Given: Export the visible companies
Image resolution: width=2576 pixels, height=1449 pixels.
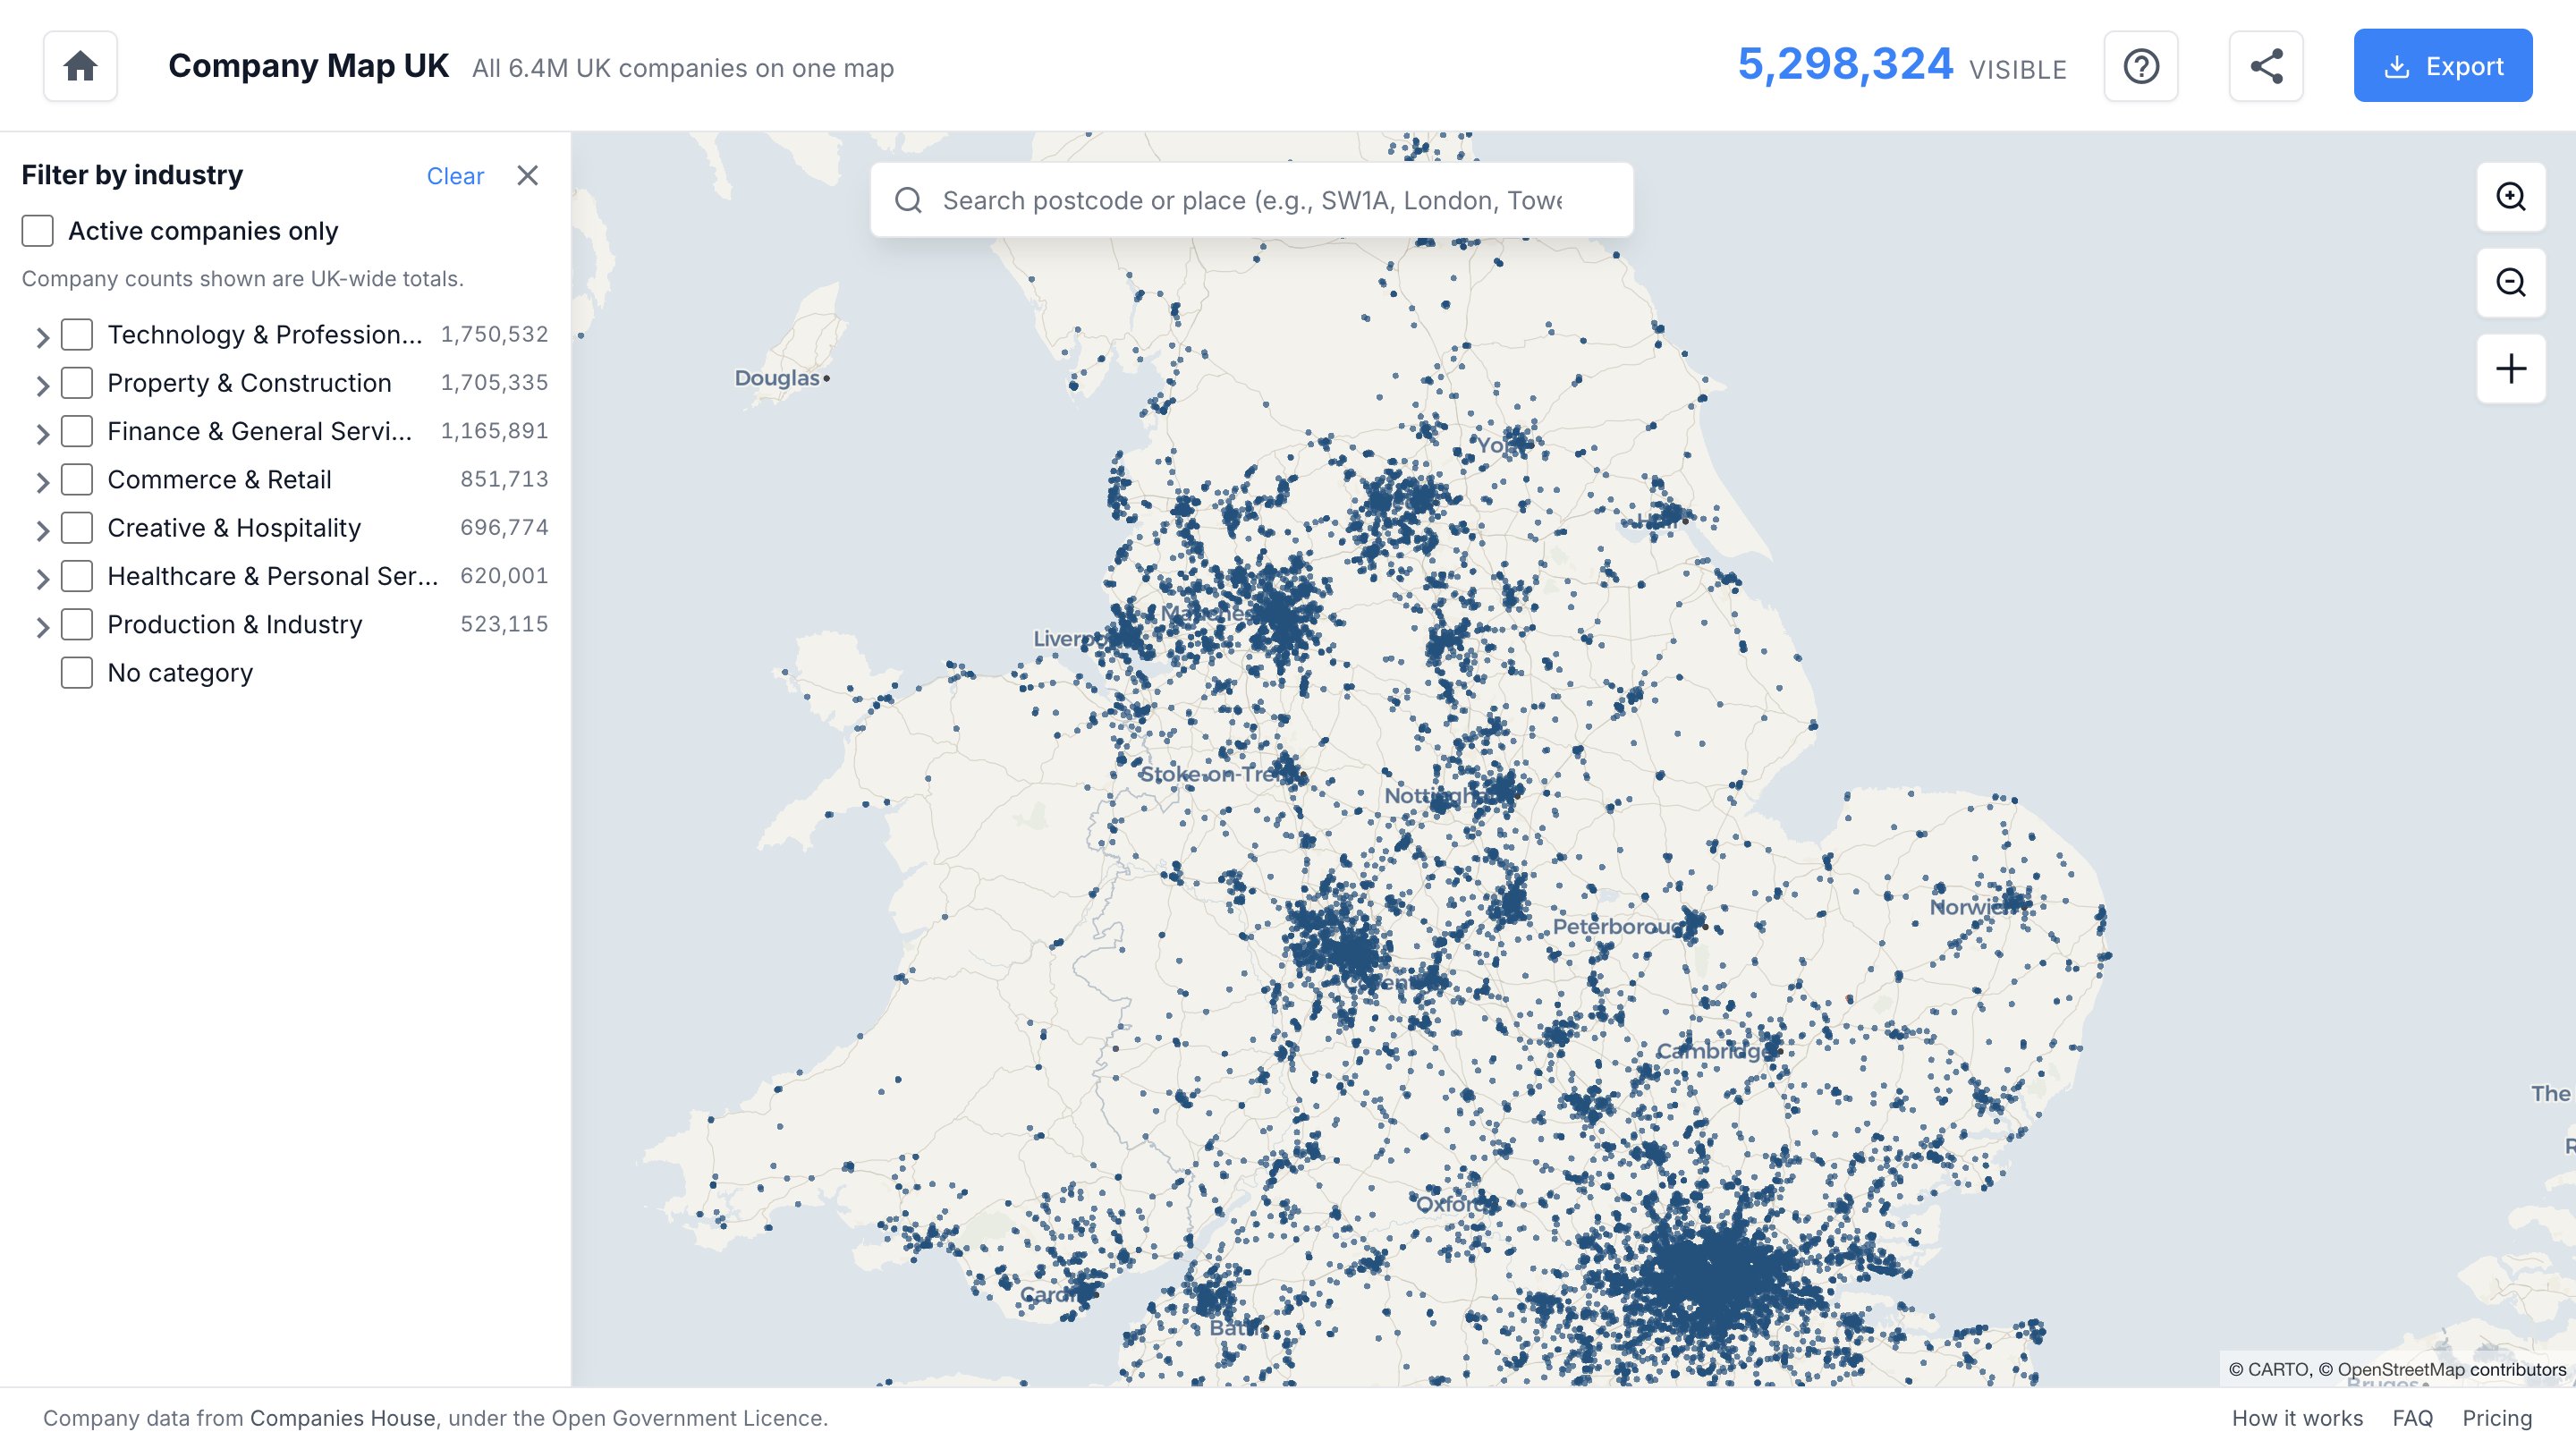Looking at the screenshot, I should (x=2443, y=66).
